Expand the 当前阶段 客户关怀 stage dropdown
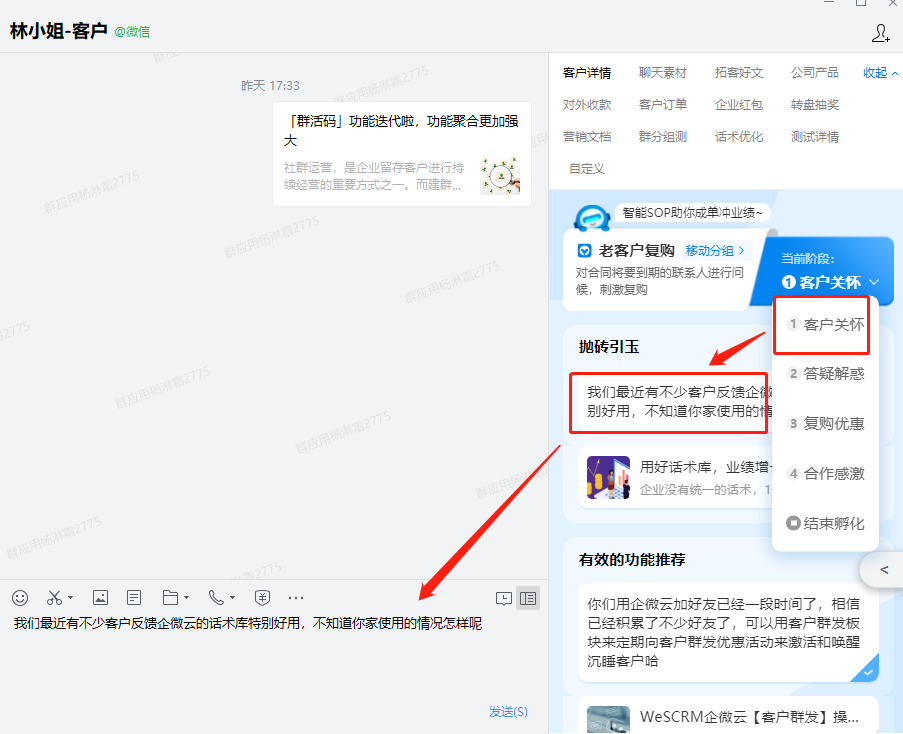This screenshot has height=734, width=903. click(830, 282)
